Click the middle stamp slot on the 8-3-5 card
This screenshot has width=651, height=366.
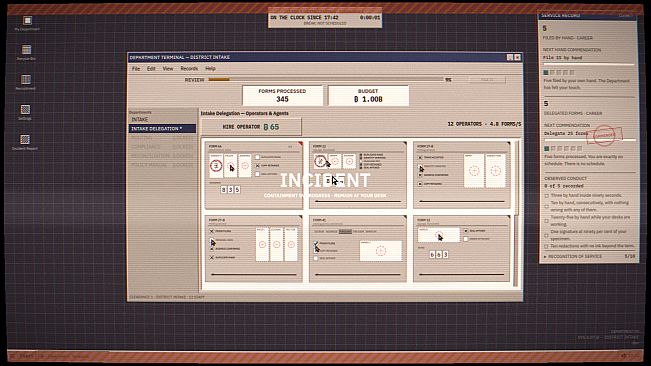point(230,166)
